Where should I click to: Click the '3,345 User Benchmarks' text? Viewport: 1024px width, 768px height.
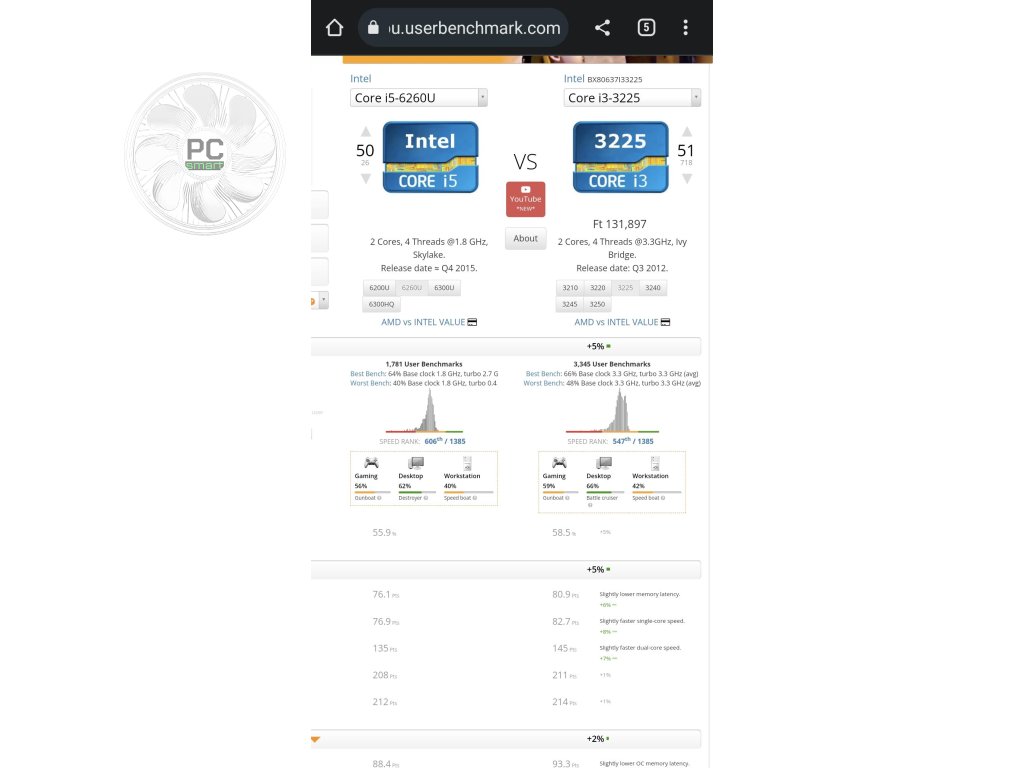pos(612,364)
